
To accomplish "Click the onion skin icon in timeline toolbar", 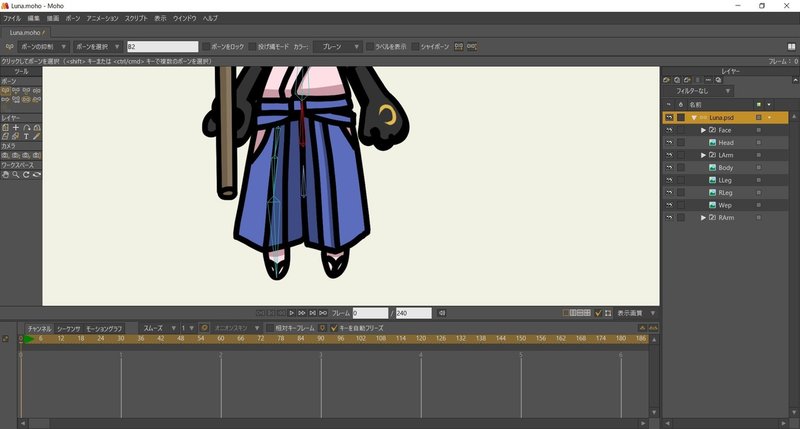I will pos(204,328).
